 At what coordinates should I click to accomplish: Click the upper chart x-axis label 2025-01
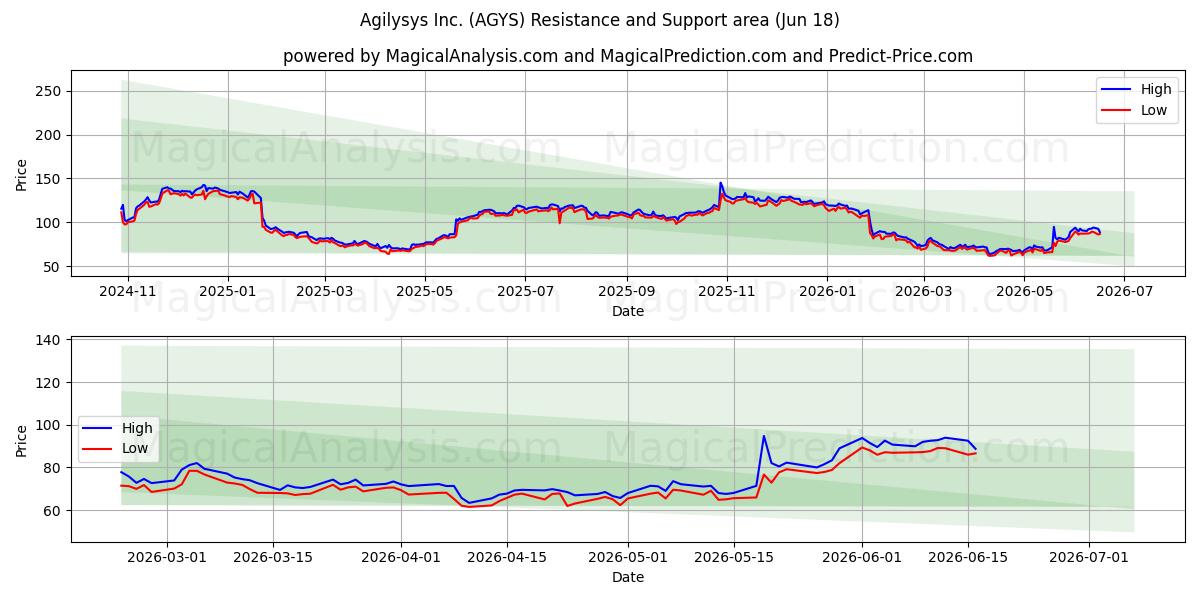pos(228,292)
